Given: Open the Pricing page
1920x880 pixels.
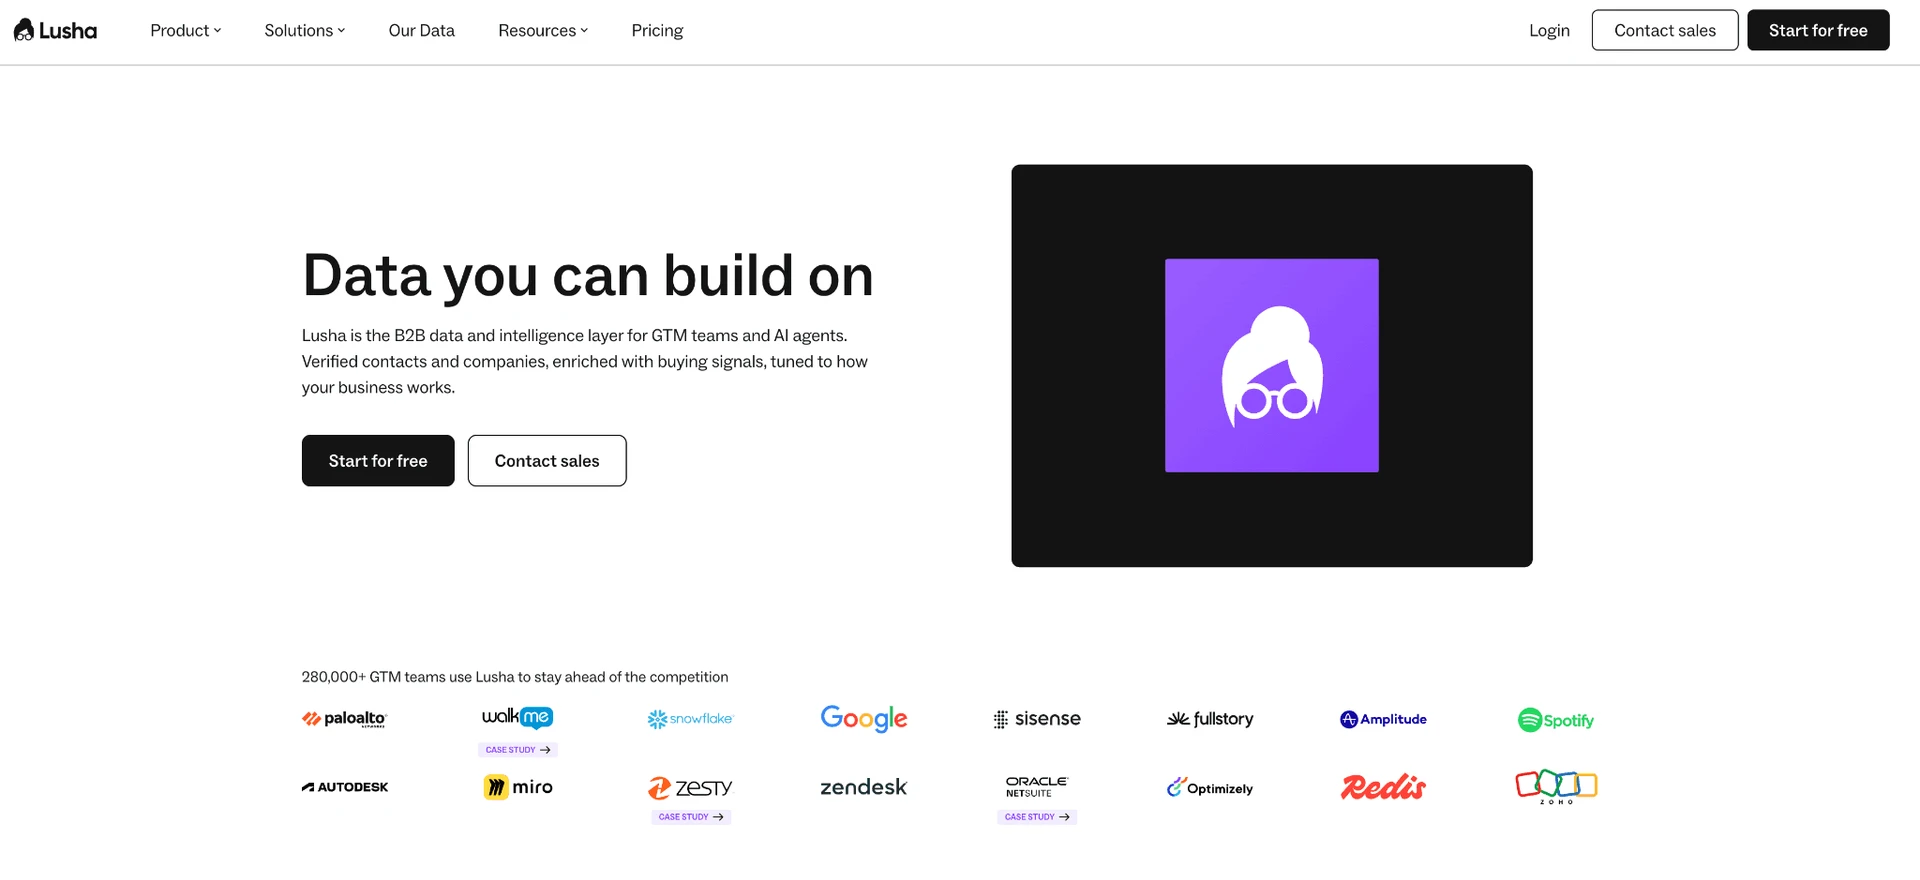Looking at the screenshot, I should (657, 30).
